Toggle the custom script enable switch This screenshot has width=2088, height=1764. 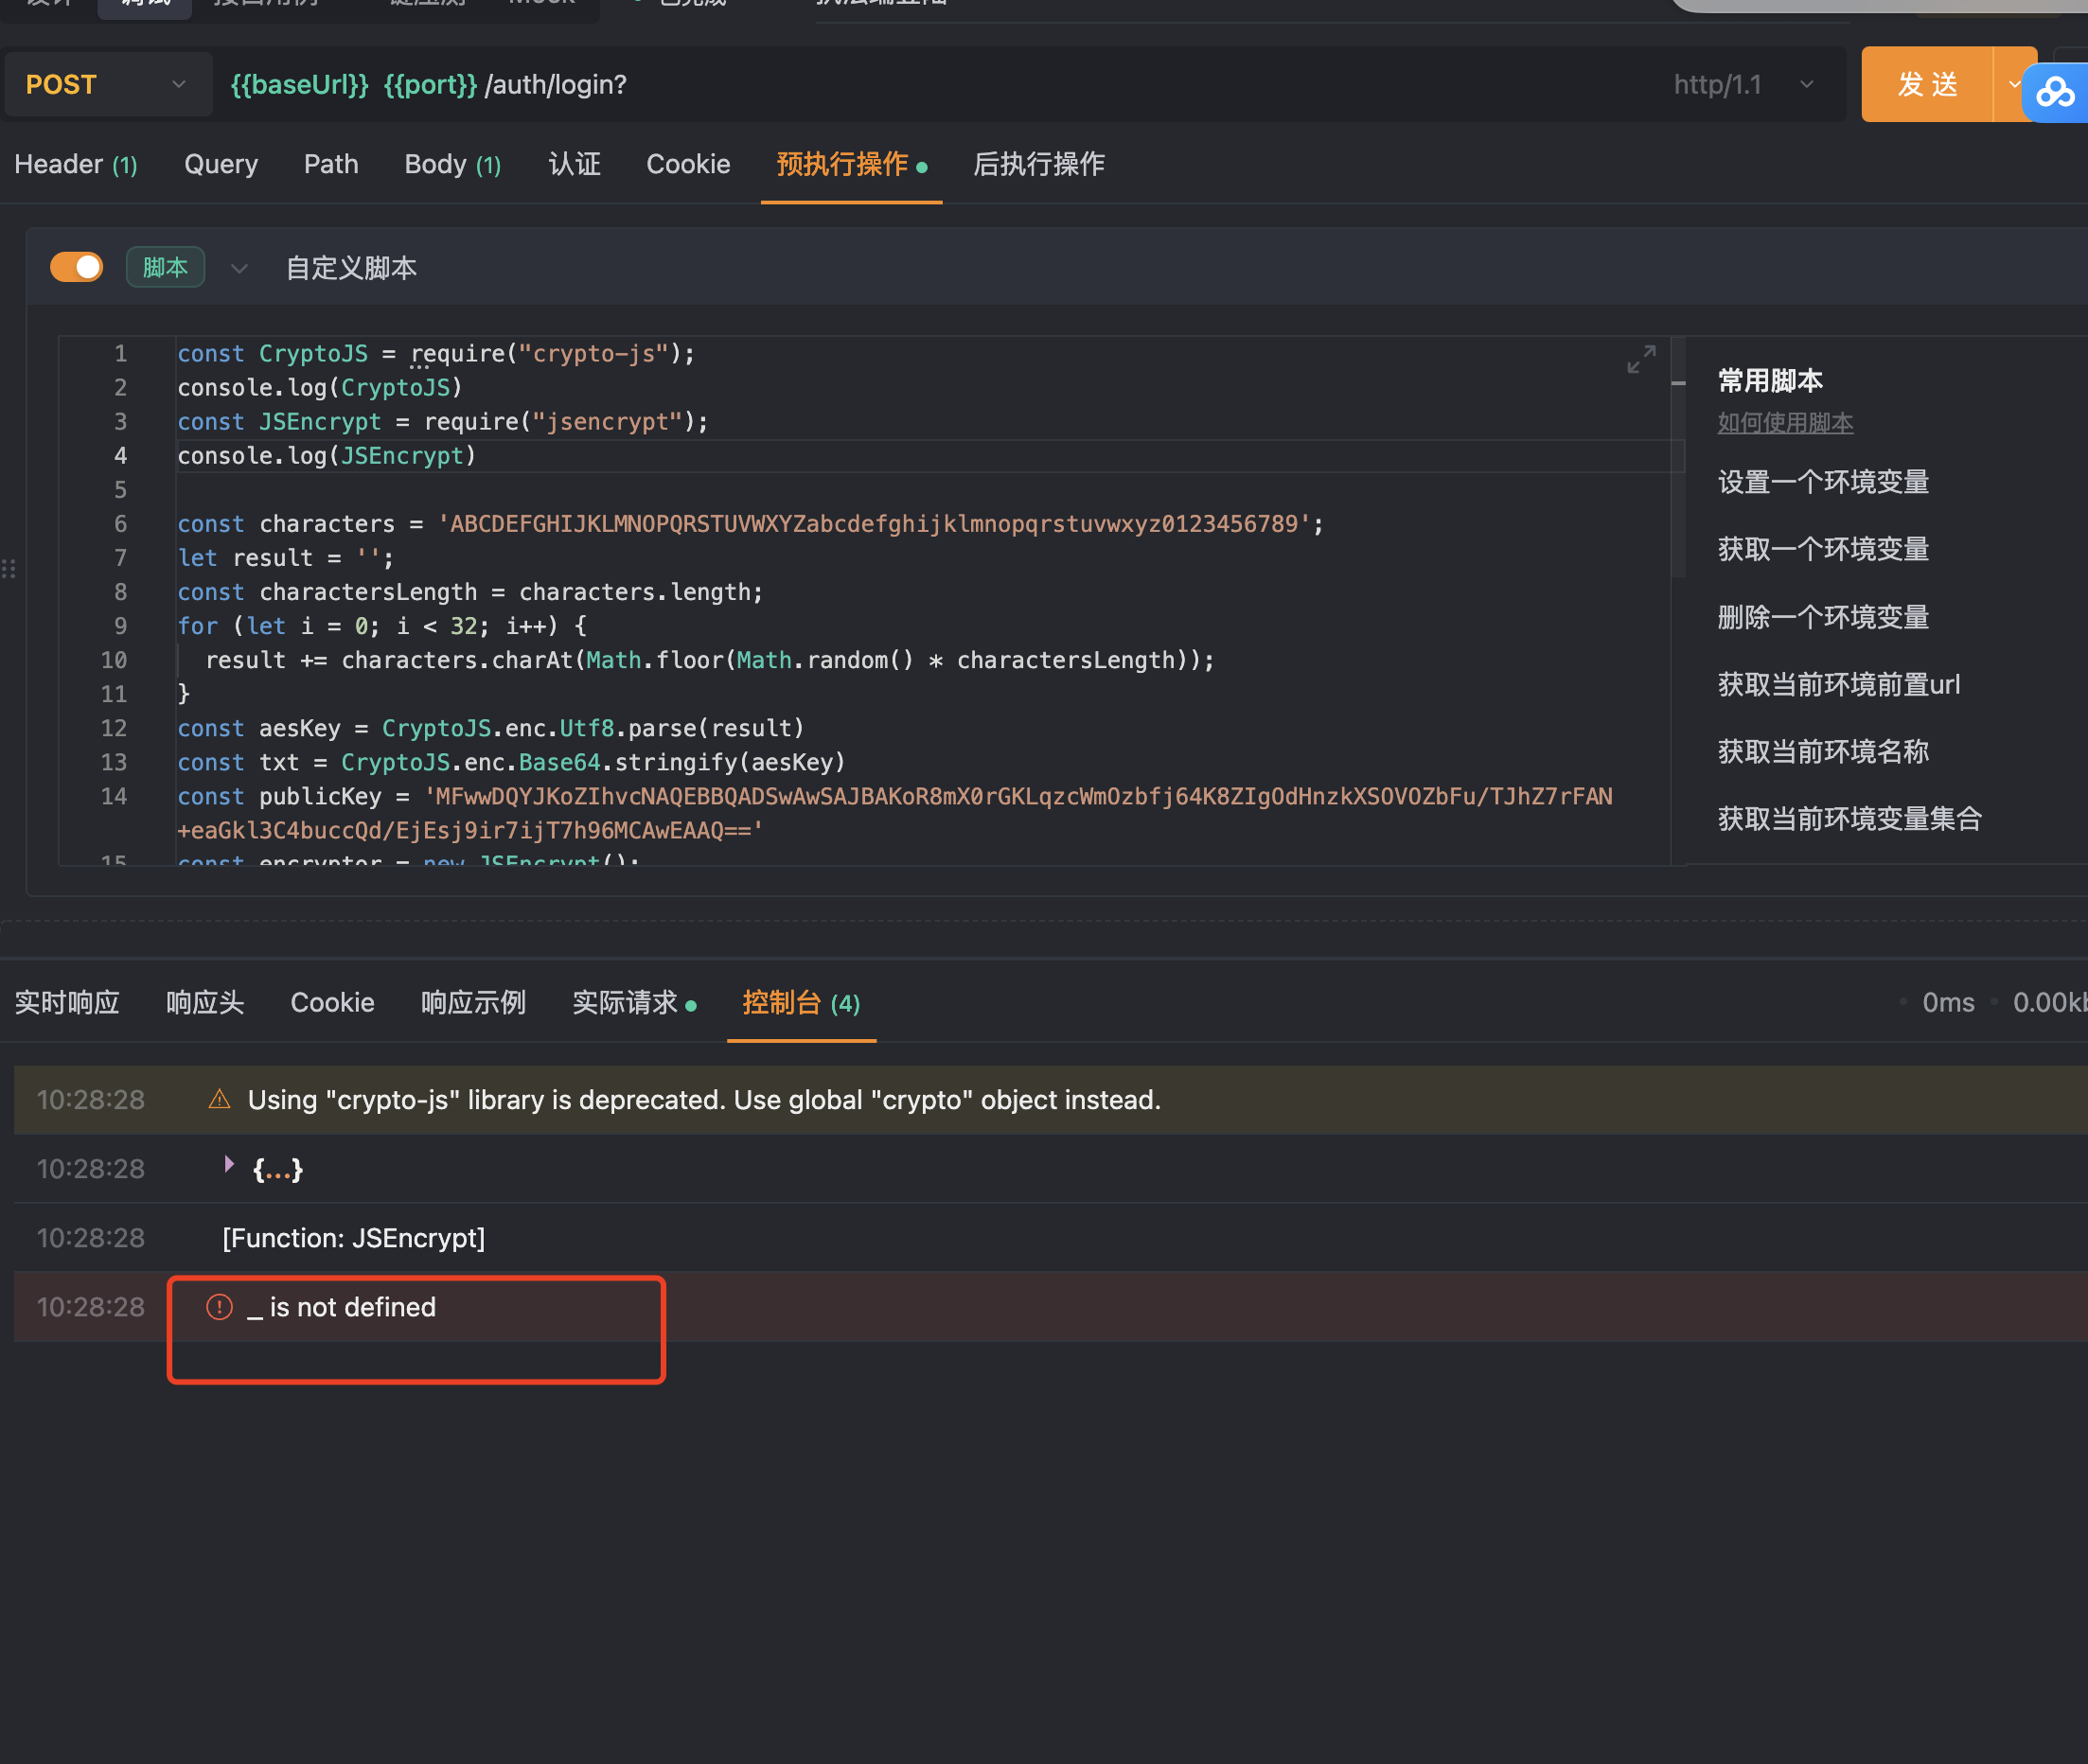[77, 267]
